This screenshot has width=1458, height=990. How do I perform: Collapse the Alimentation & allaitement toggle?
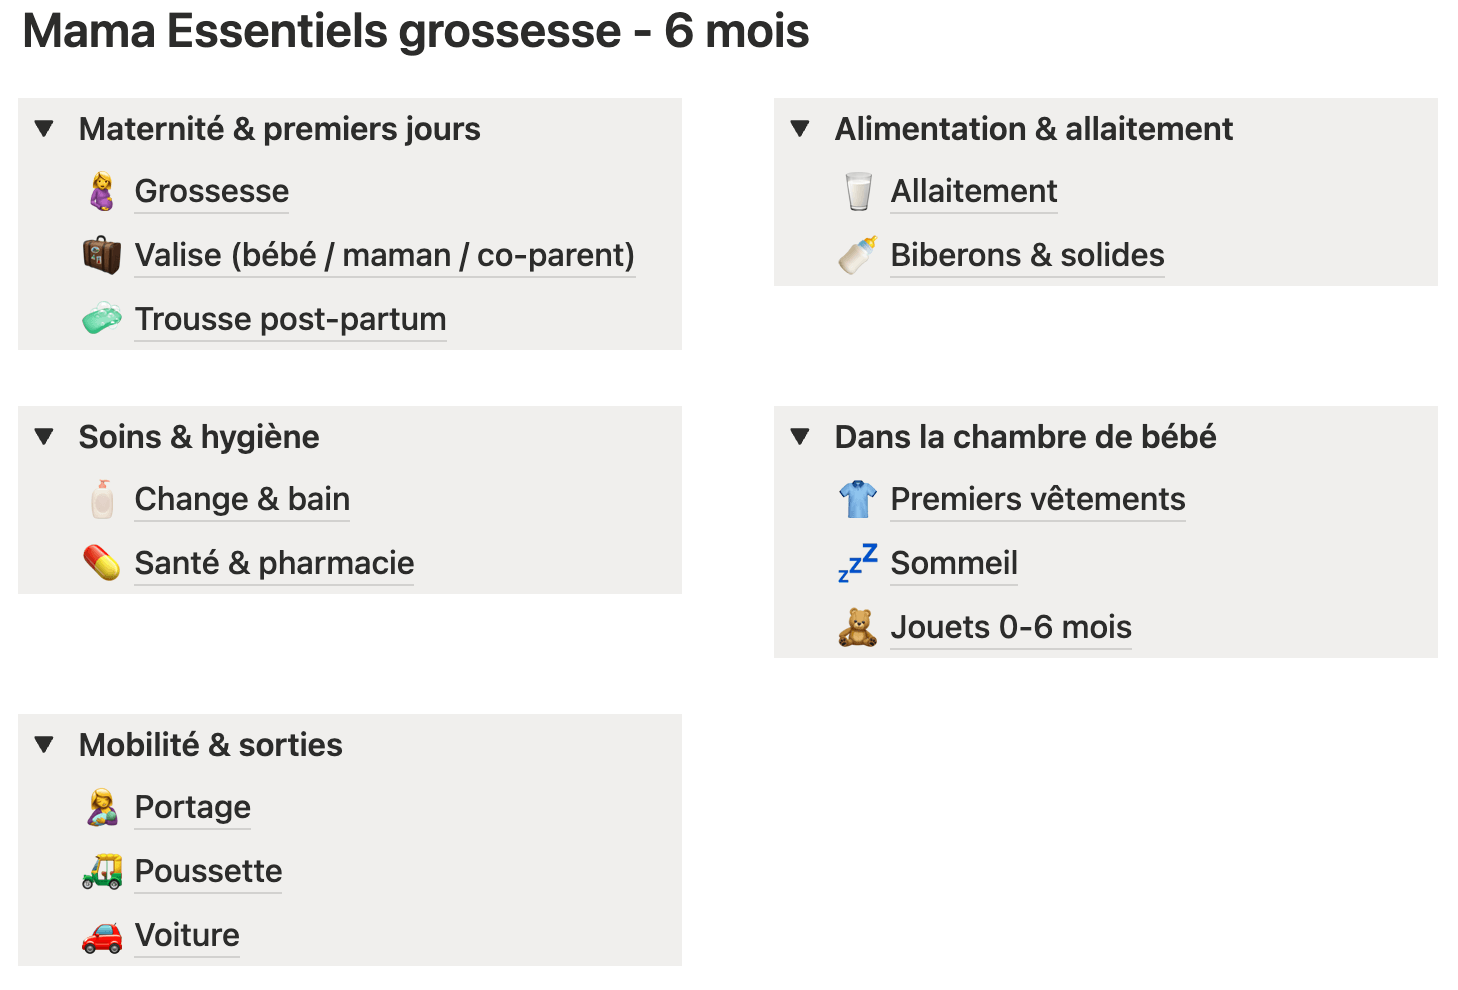pyautogui.click(x=800, y=129)
